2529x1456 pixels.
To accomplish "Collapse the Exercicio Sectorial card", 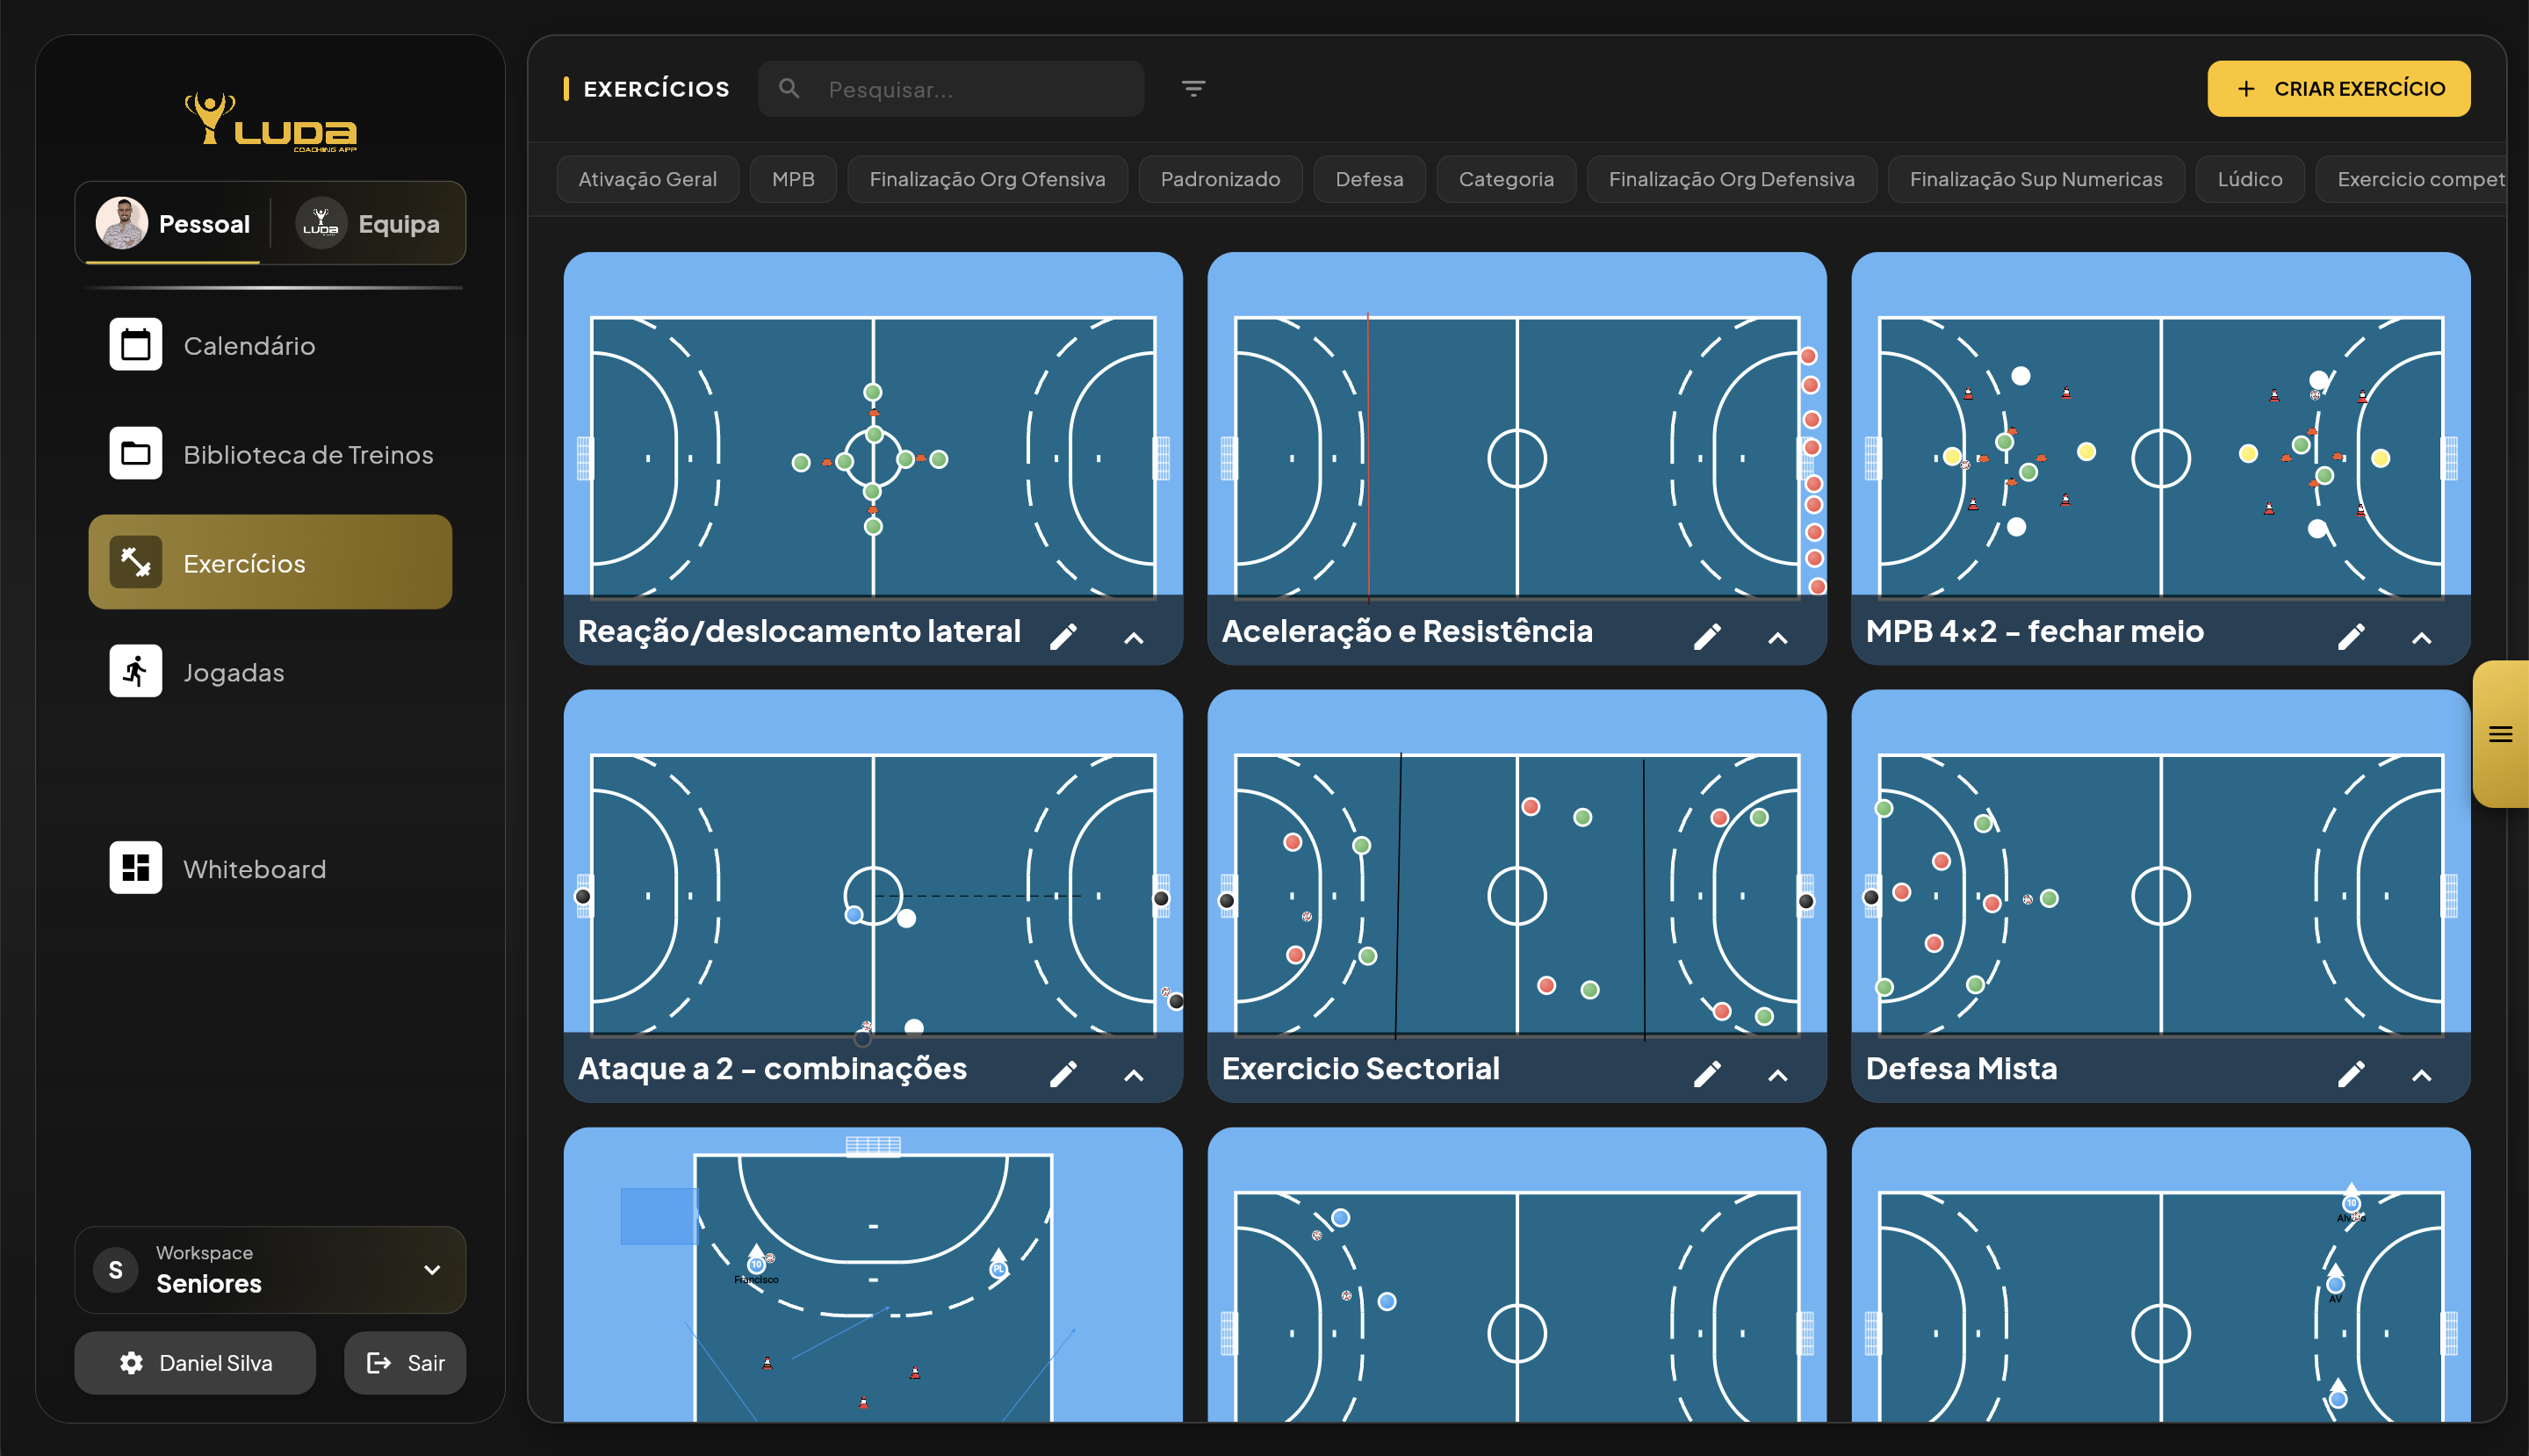I will coord(1777,1073).
